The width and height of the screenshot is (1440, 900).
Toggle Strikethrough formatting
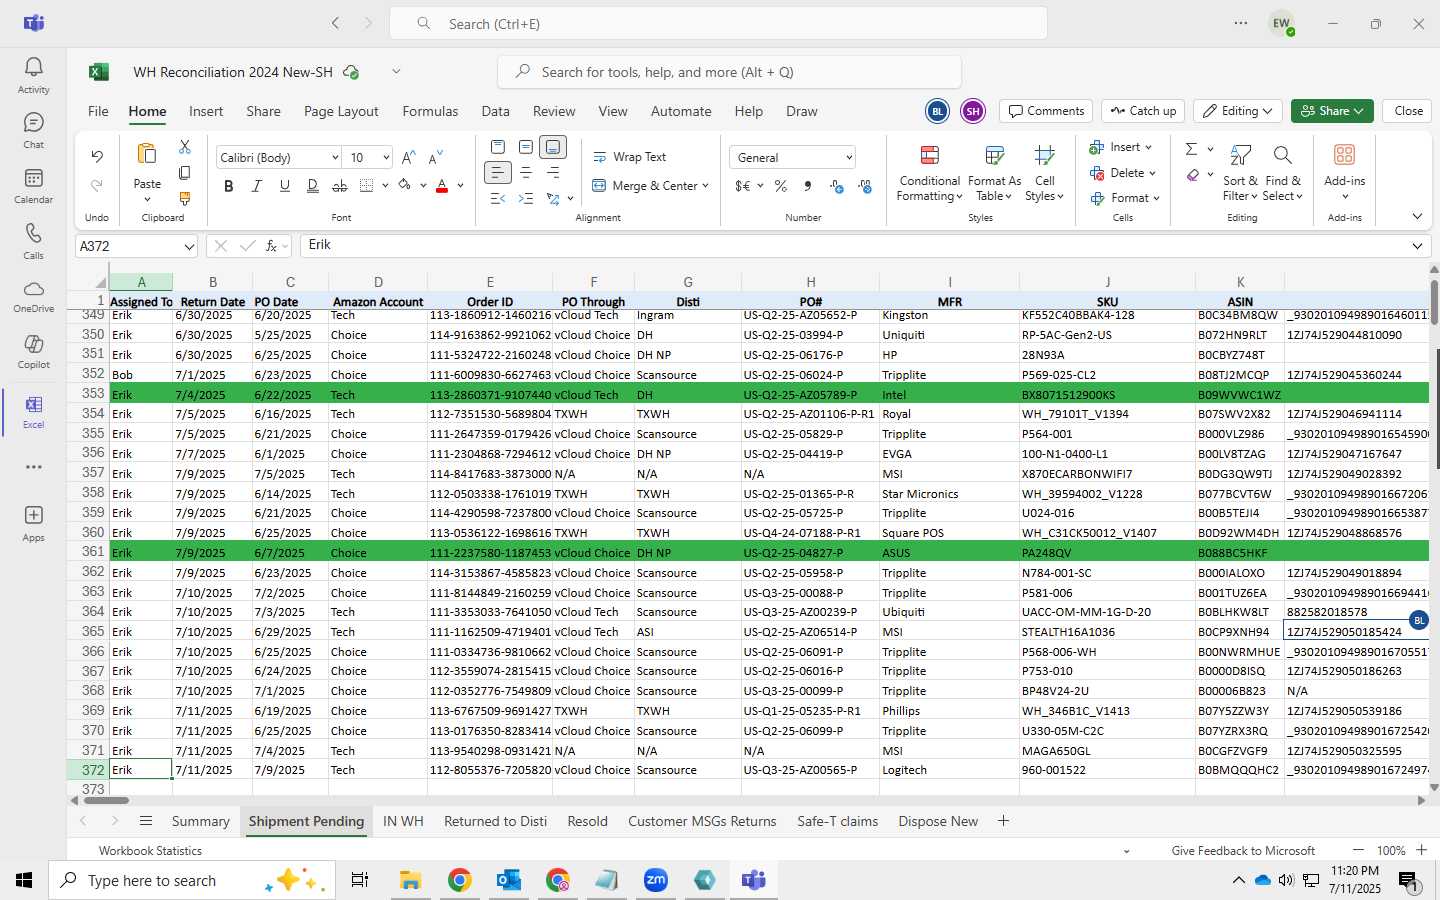click(340, 186)
